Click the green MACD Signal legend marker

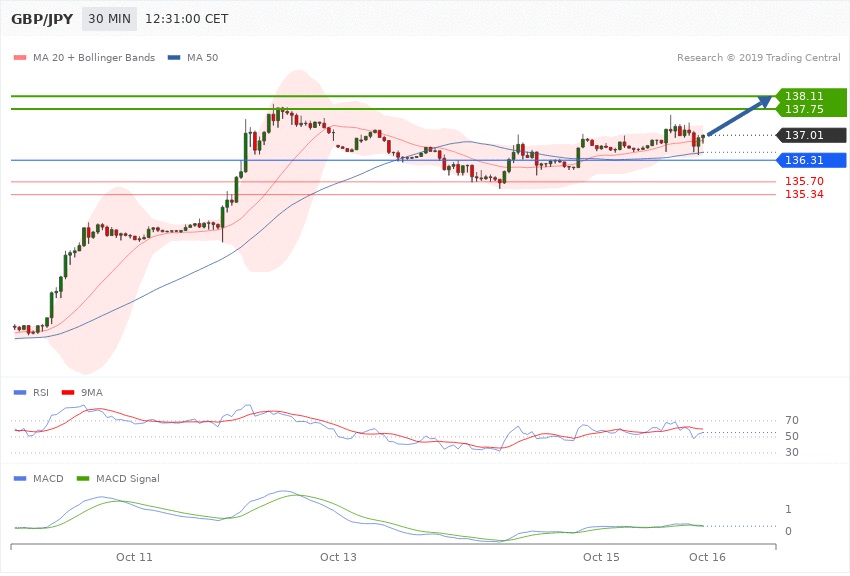click(83, 479)
